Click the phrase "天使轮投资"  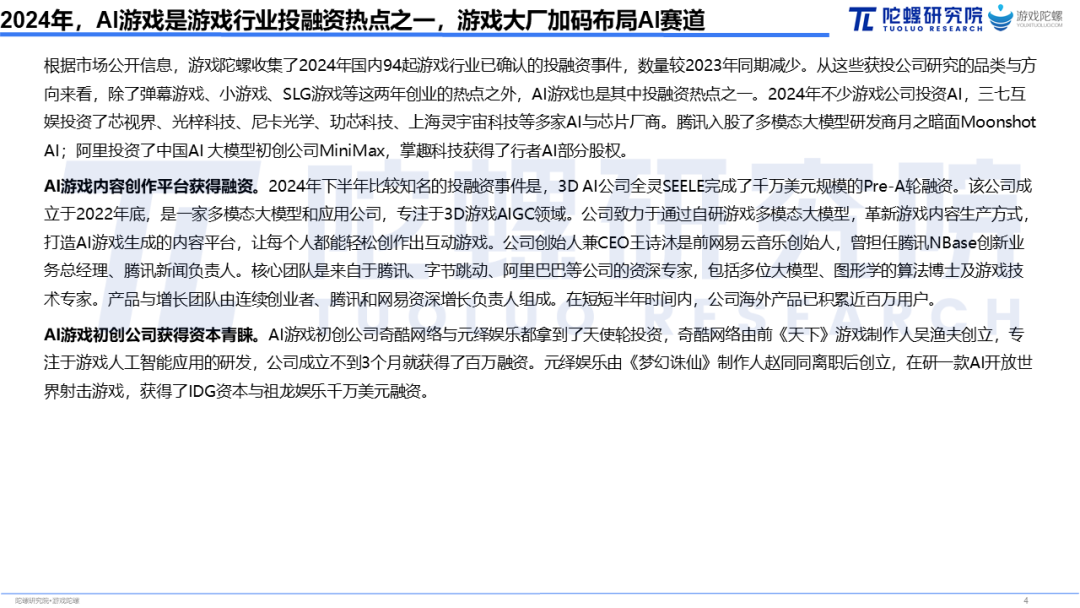[x=622, y=335]
